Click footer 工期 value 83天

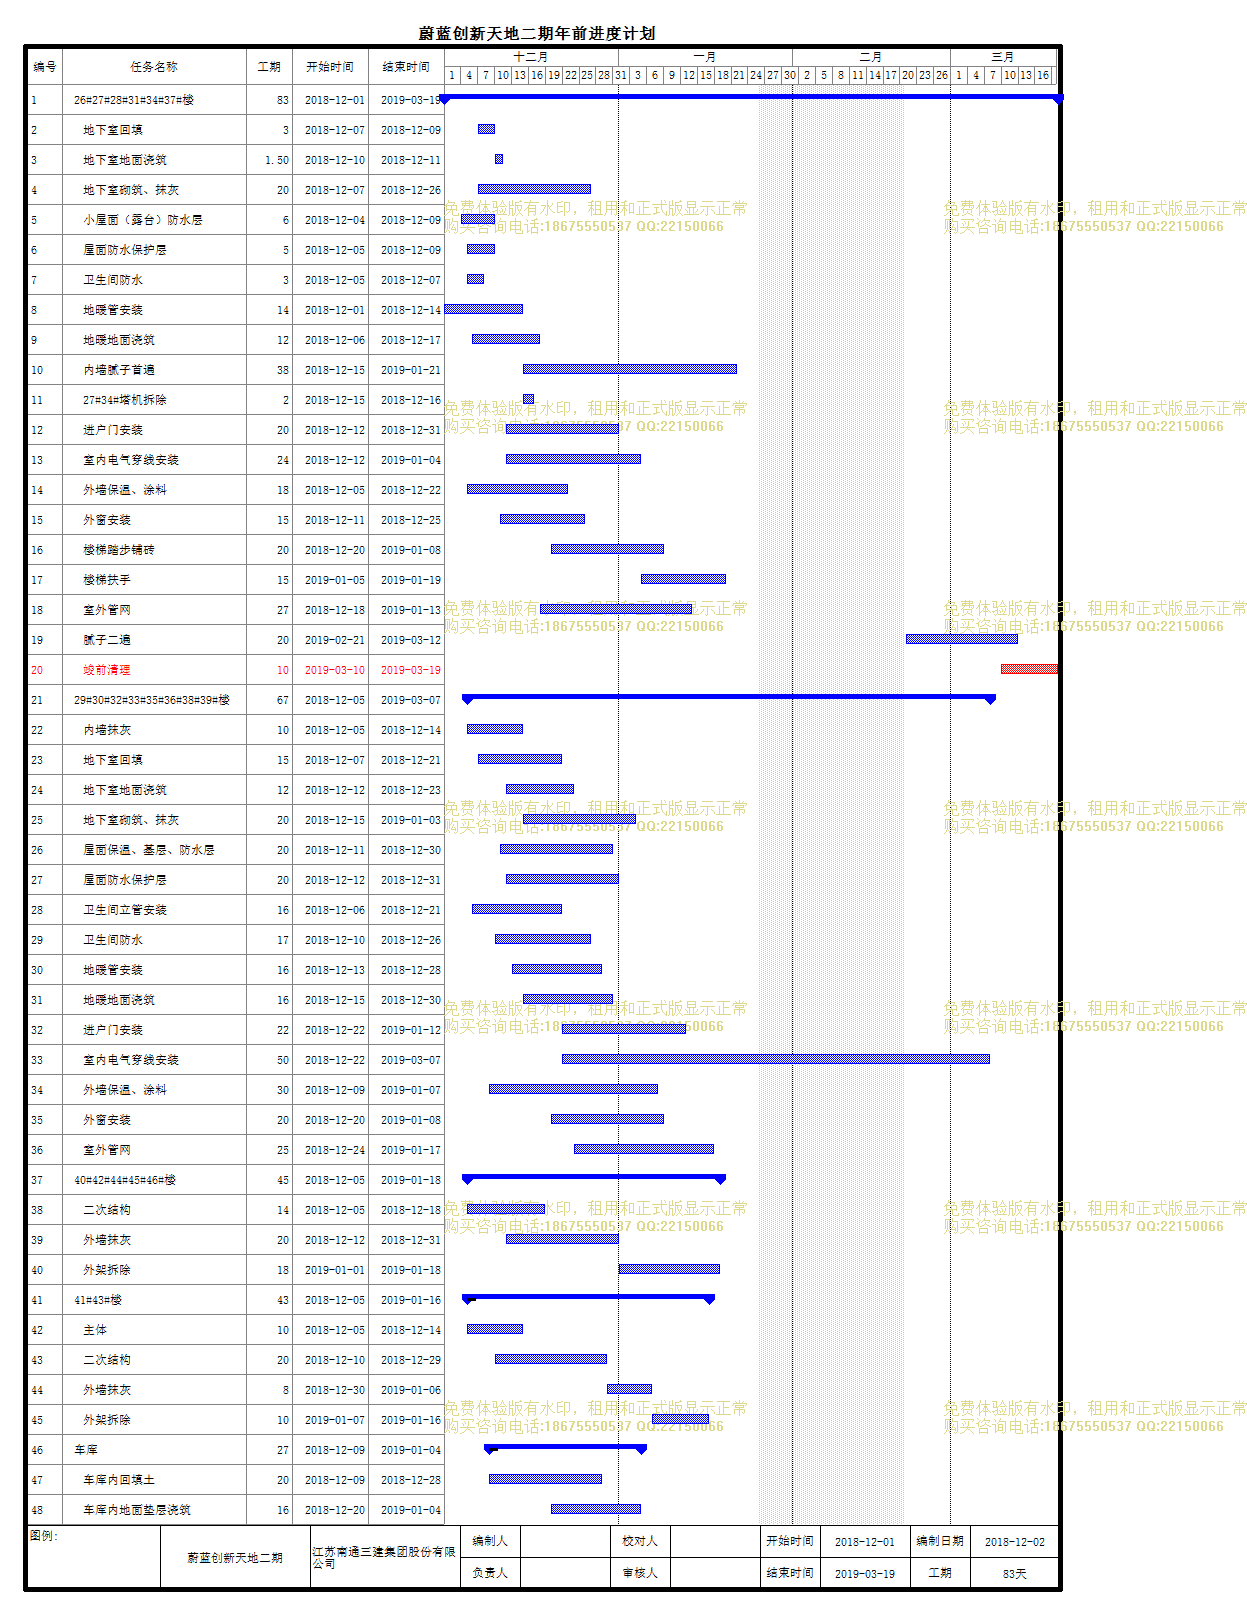[1015, 1574]
